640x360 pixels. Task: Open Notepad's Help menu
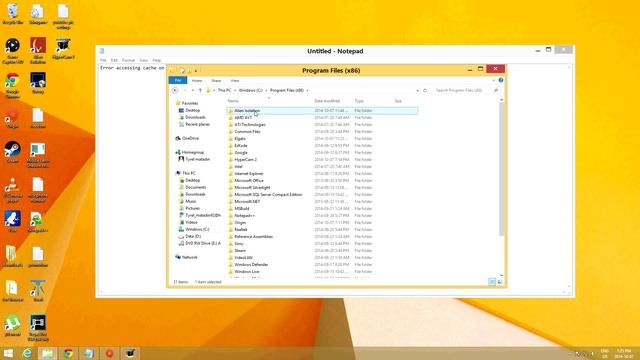[x=157, y=60]
